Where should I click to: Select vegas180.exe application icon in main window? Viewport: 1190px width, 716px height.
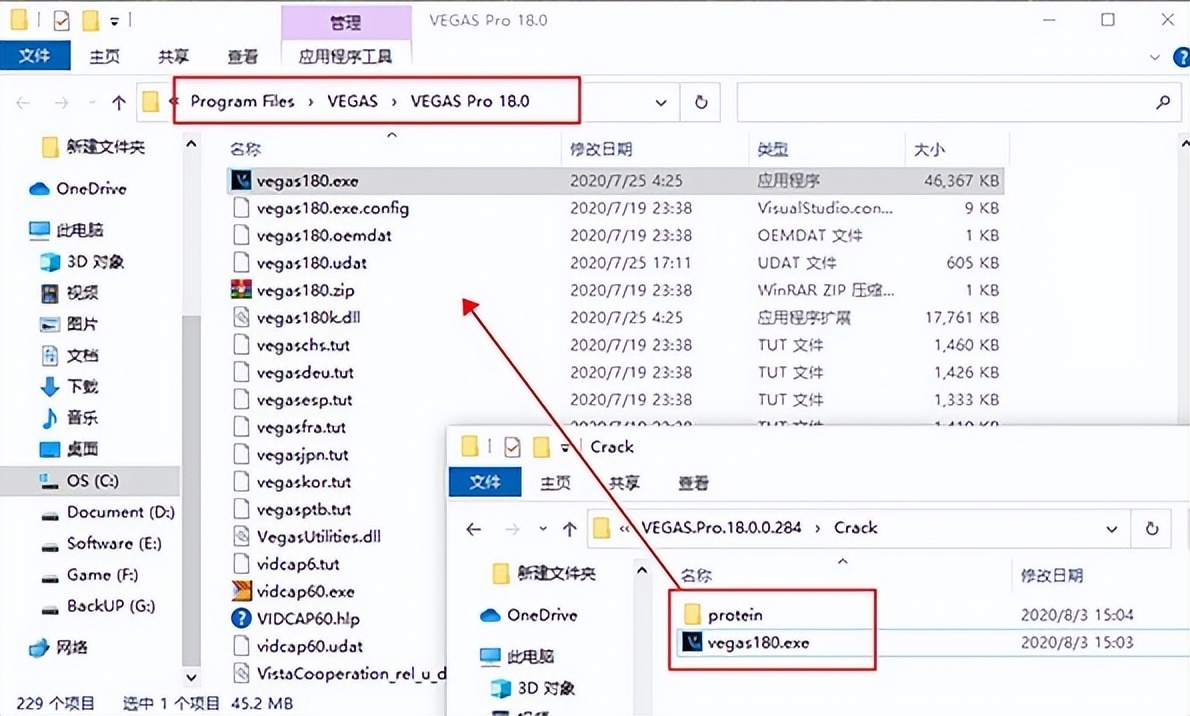pos(241,181)
